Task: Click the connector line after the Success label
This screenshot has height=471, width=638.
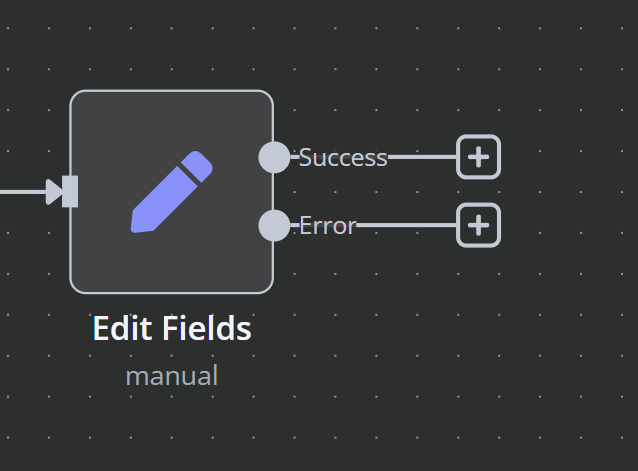Action: pos(422,157)
